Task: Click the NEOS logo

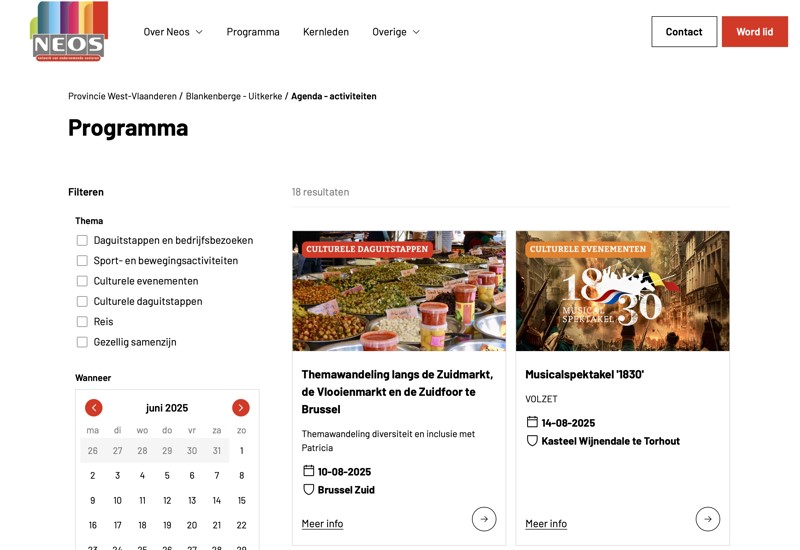Action: pos(69,32)
